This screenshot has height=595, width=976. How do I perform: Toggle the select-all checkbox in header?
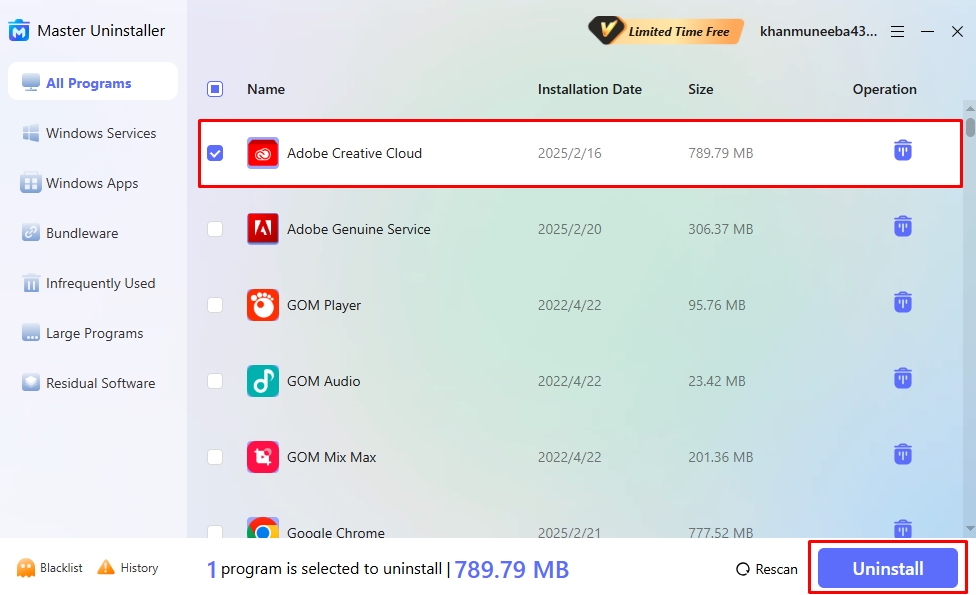[x=215, y=89]
